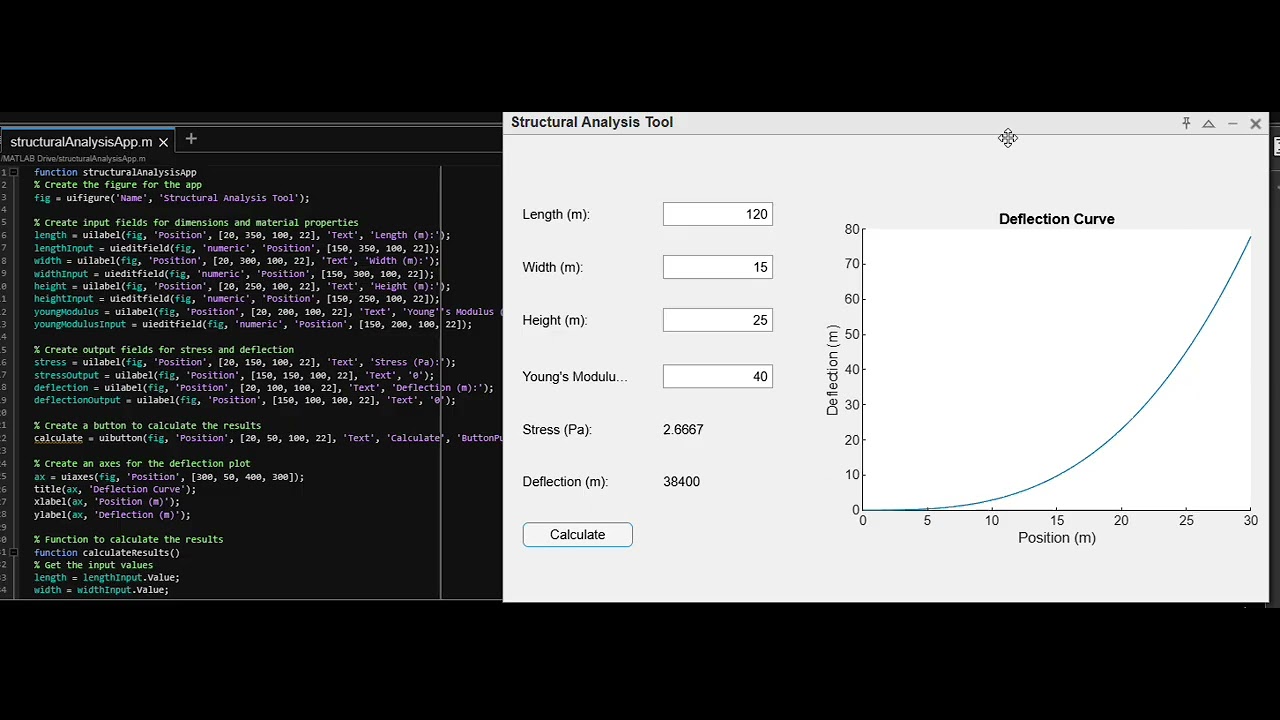This screenshot has height=720, width=1280.
Task: Click the 'Deflection (m):' label
Action: pos(565,481)
